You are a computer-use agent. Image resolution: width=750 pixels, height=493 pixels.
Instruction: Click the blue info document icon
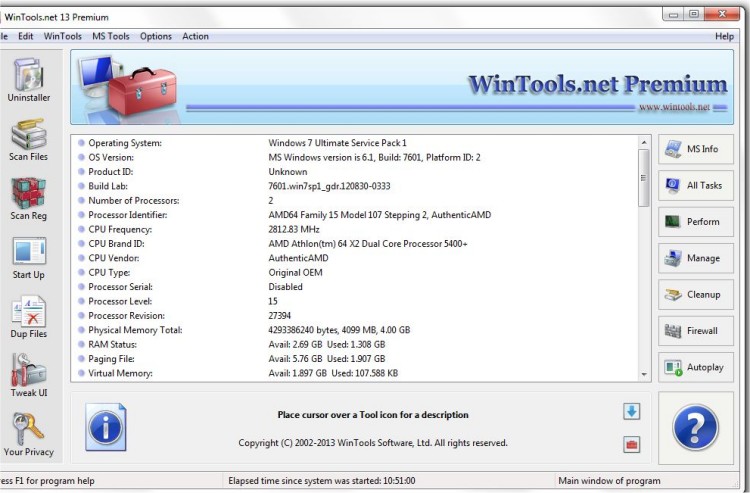tap(105, 427)
